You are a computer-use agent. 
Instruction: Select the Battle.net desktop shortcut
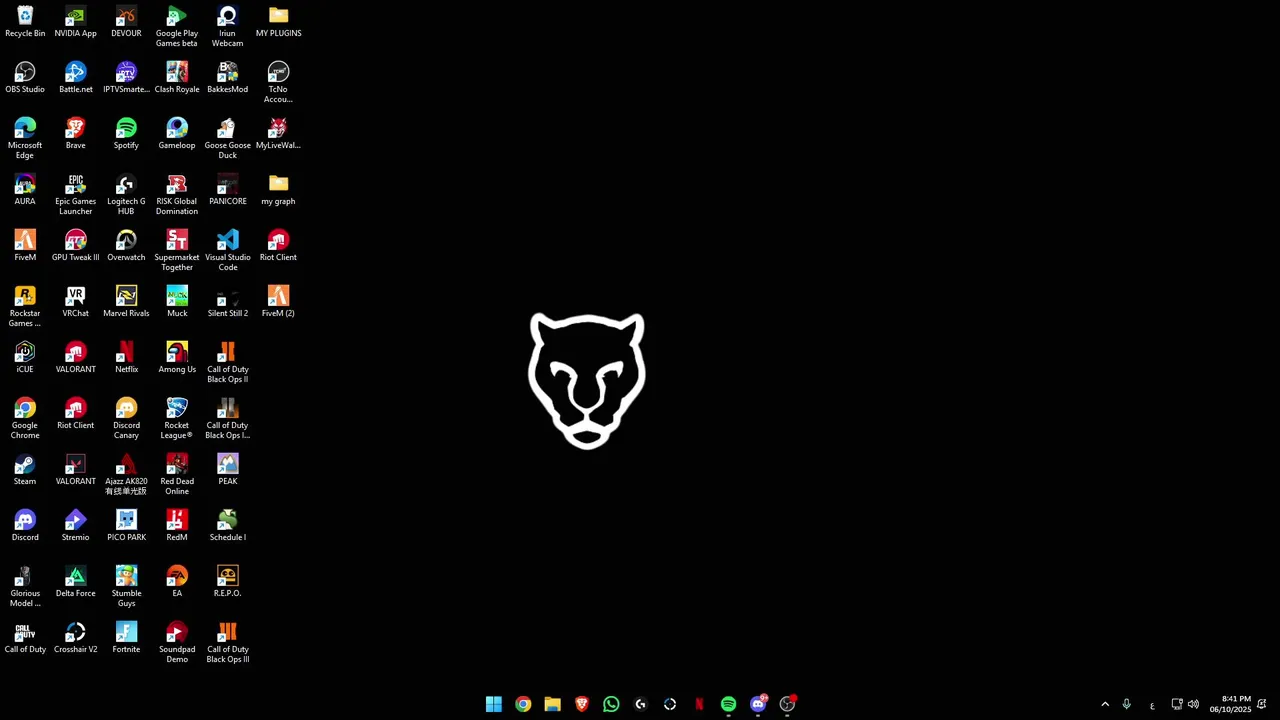(x=76, y=78)
